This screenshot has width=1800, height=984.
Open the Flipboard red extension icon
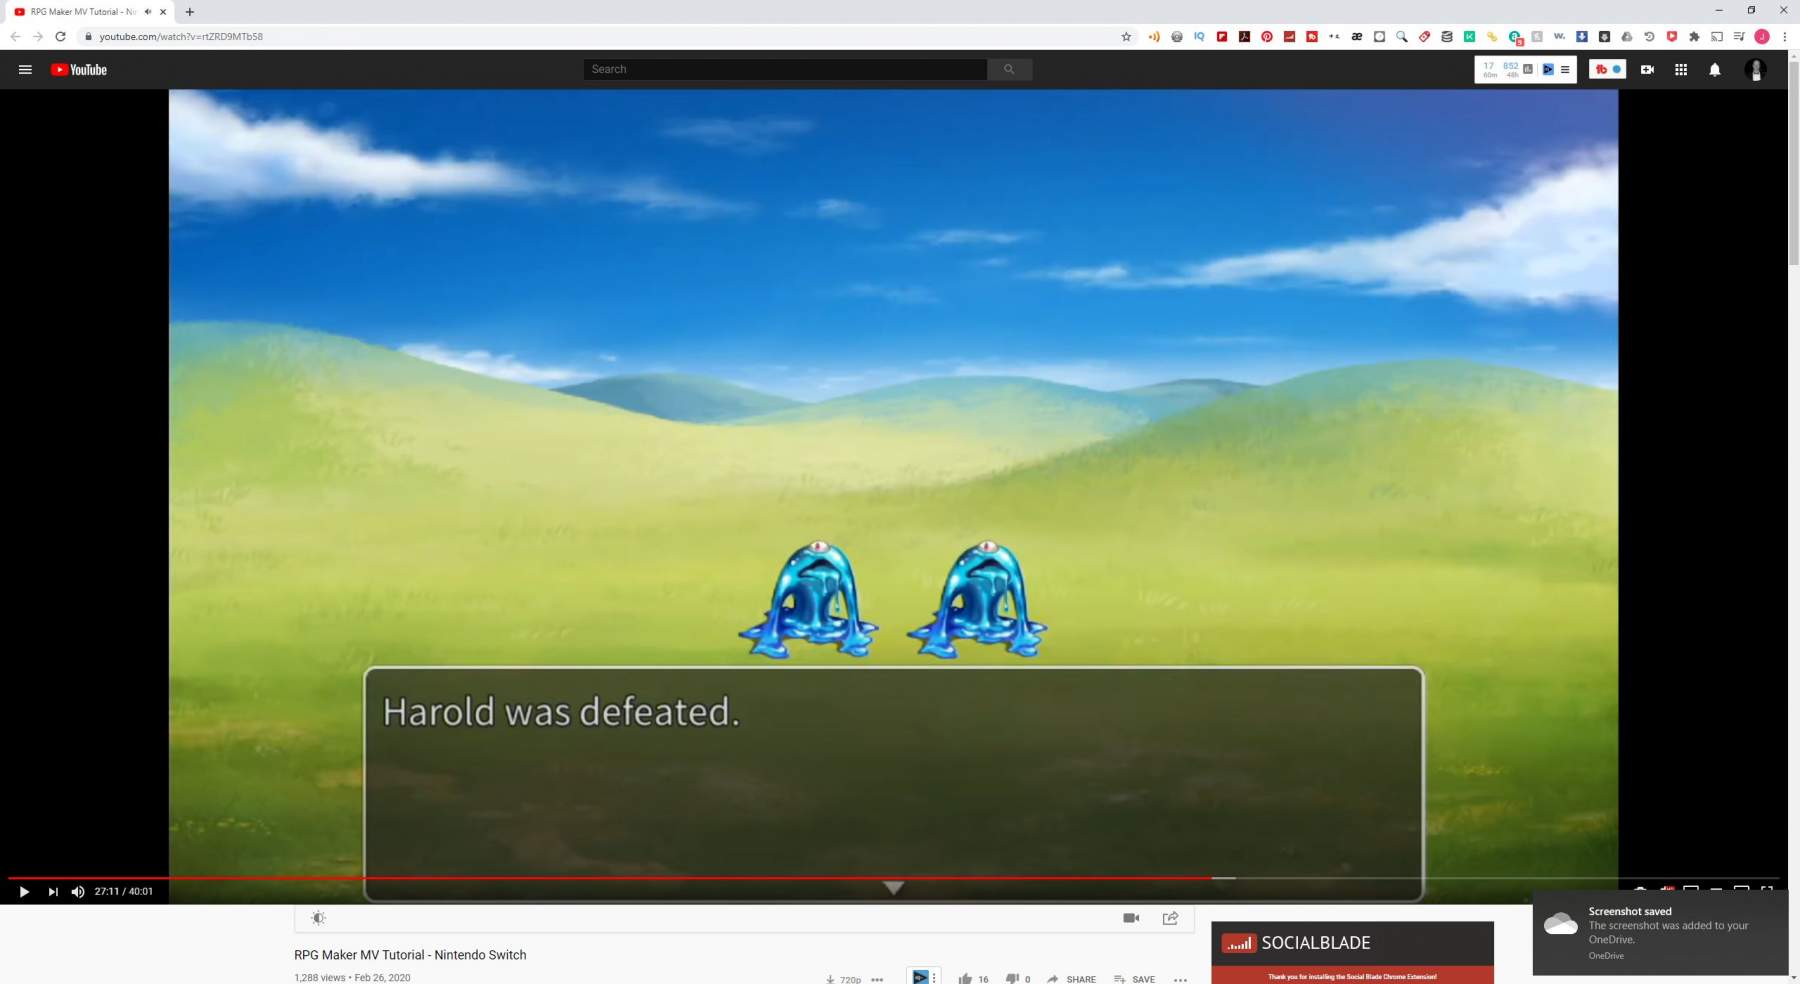[1222, 36]
